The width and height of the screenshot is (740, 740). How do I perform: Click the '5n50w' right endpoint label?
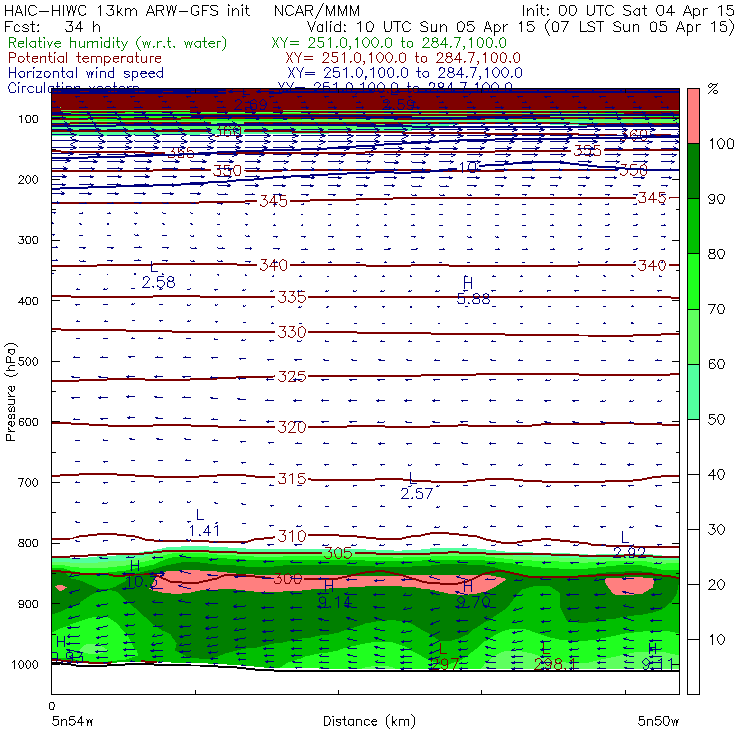tap(658, 722)
